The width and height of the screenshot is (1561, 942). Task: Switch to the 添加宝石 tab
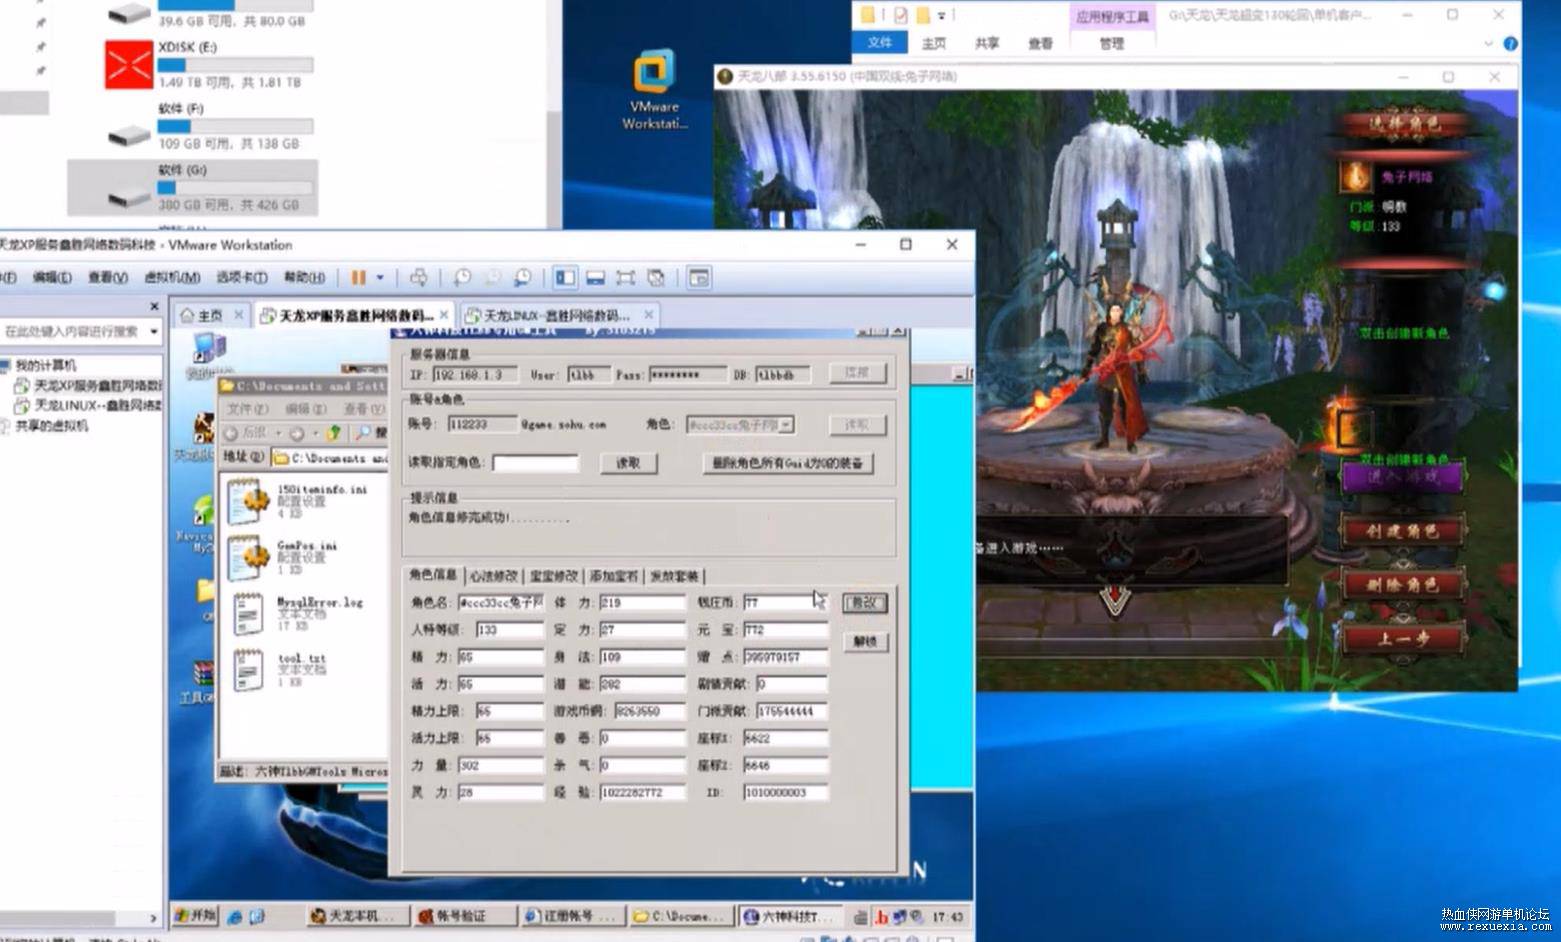[614, 576]
